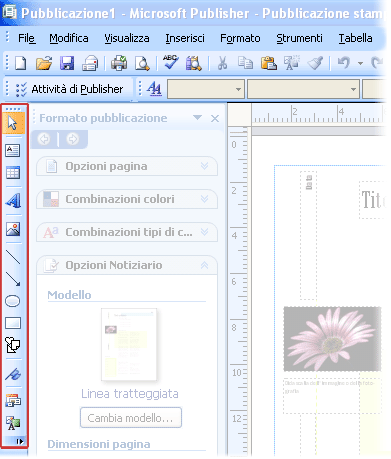Open the Modifica menu

click(x=69, y=38)
